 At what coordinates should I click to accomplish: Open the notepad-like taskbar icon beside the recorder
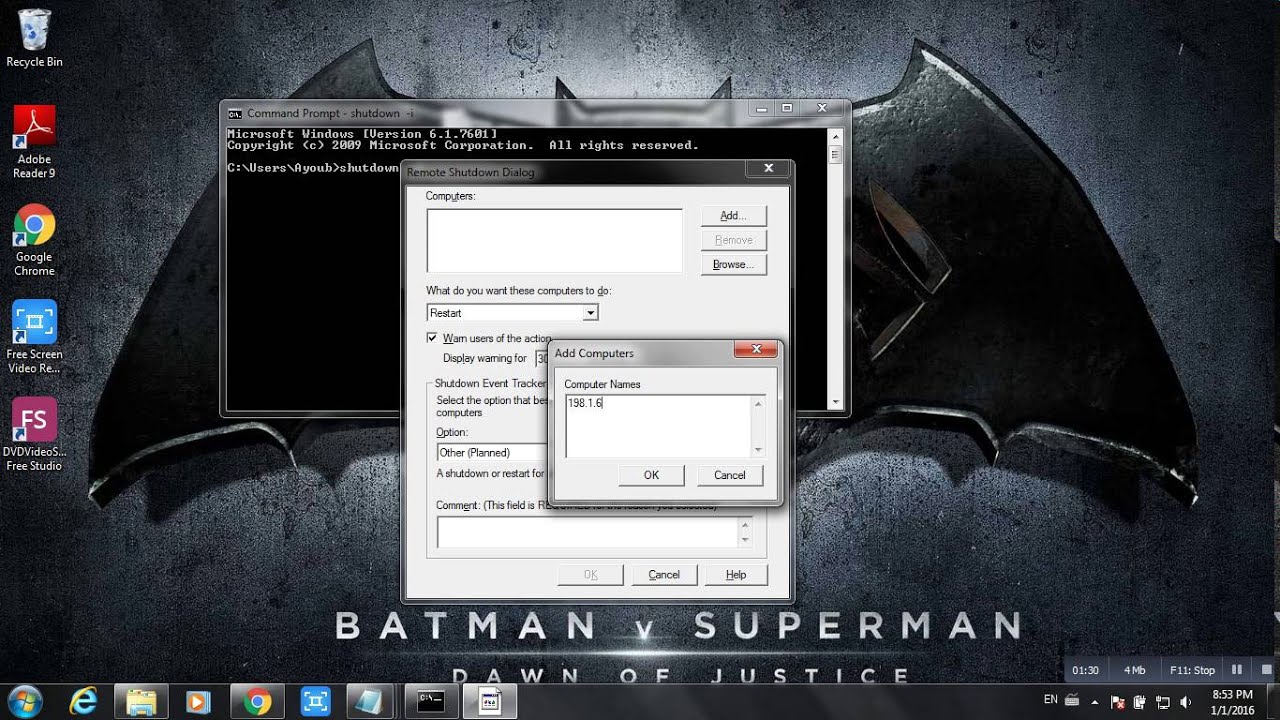[x=373, y=702]
